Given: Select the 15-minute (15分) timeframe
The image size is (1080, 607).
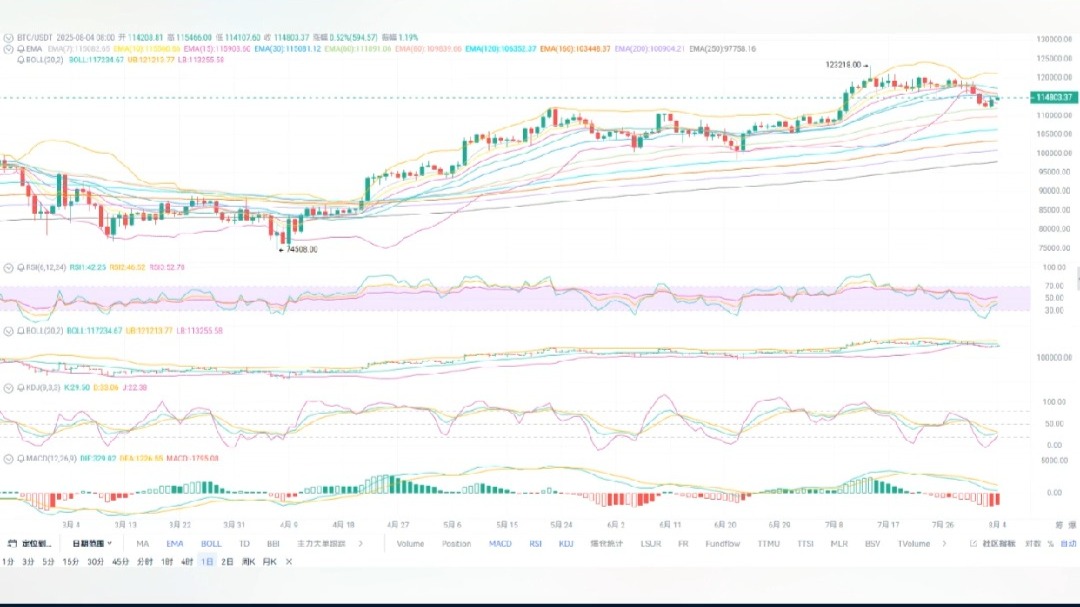Looking at the screenshot, I should pos(70,562).
